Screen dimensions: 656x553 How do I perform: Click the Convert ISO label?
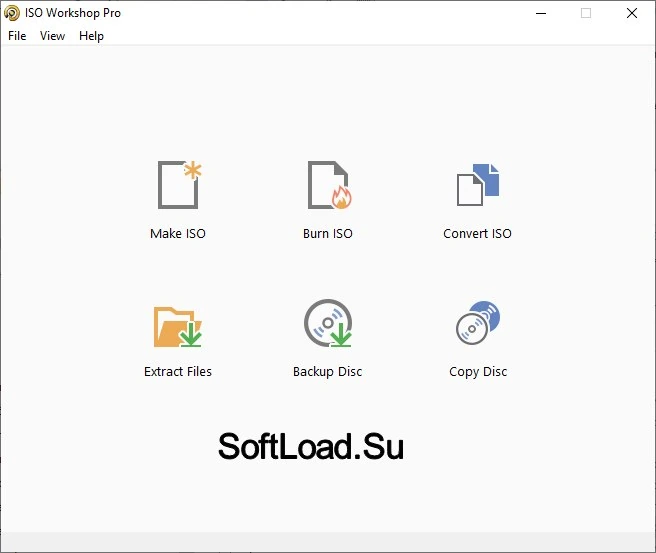pos(477,233)
